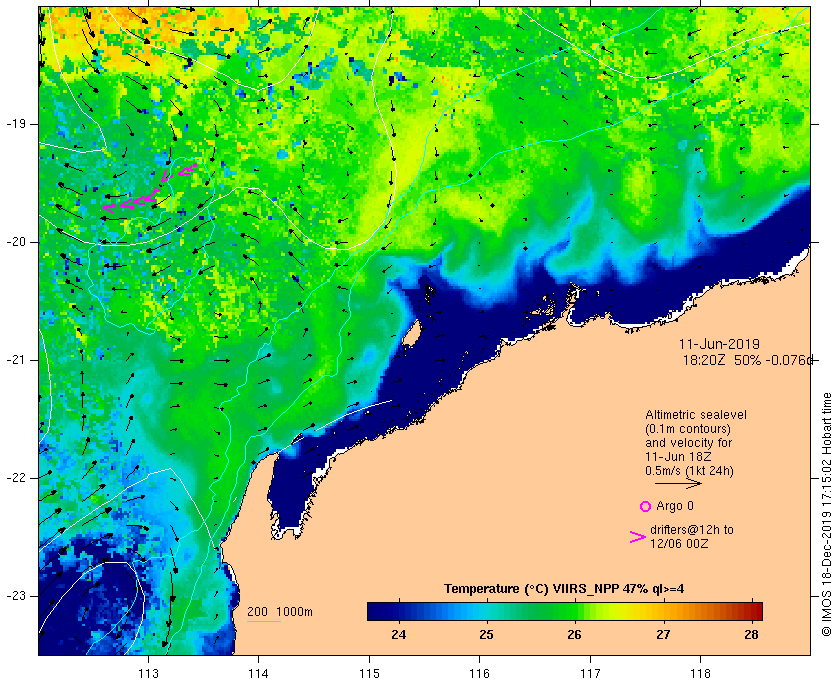840x680 pixels.
Task: Click the longitude axis label 116
Action: 479,673
